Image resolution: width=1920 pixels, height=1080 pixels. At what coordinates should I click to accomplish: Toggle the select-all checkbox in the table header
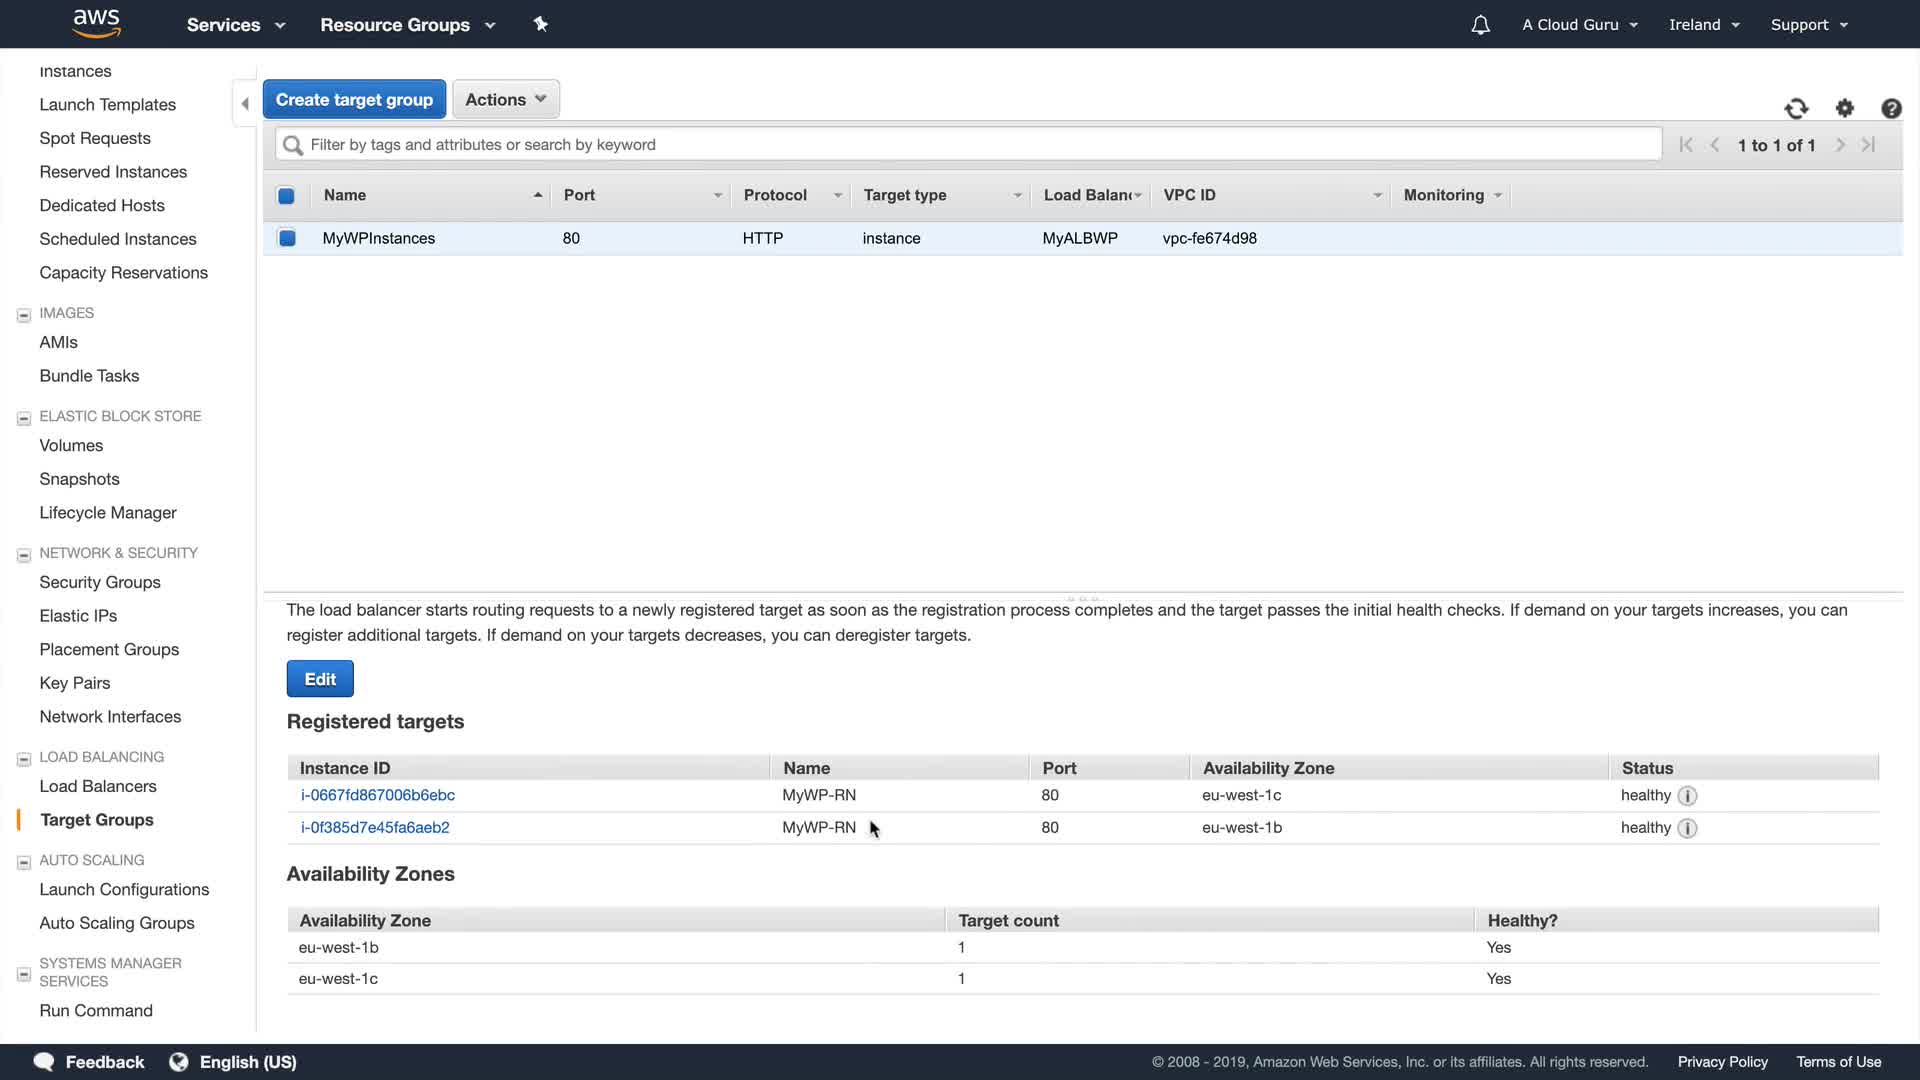pyautogui.click(x=286, y=196)
